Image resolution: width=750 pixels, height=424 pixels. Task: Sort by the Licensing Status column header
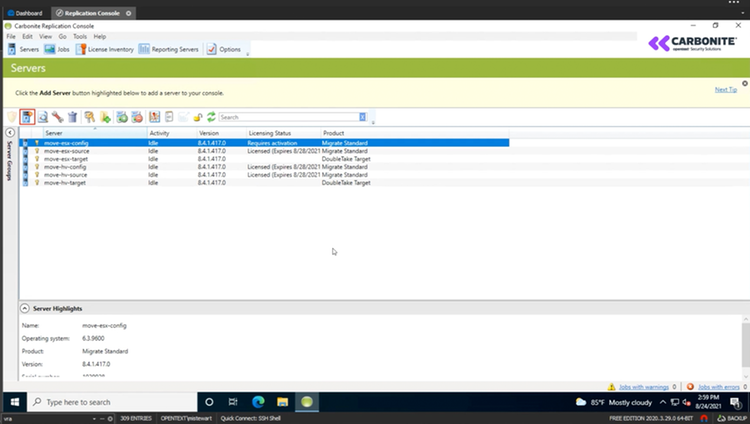pos(283,133)
